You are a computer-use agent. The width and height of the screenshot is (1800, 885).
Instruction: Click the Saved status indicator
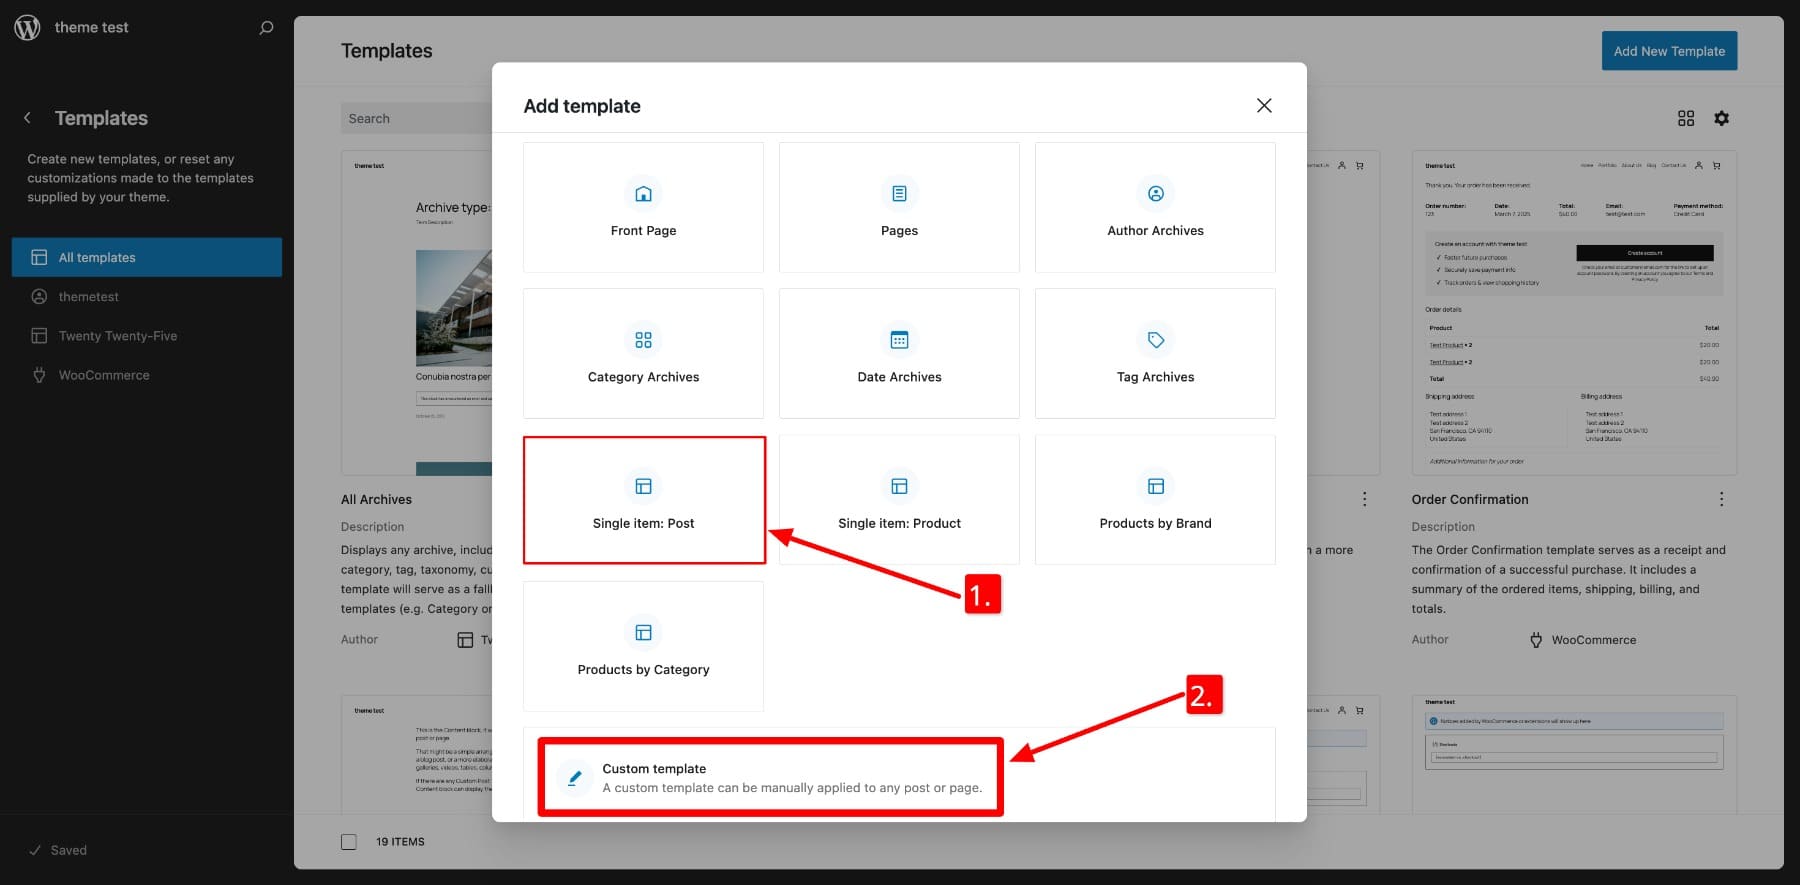pyautogui.click(x=59, y=850)
